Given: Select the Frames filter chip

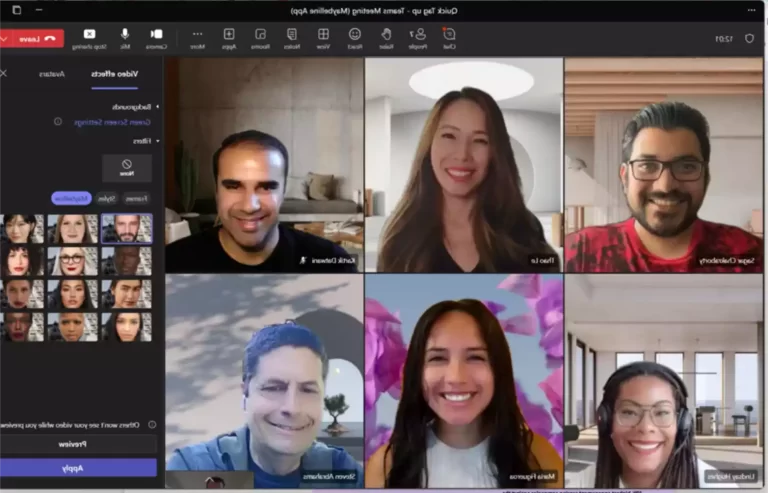Looking at the screenshot, I should point(136,198).
